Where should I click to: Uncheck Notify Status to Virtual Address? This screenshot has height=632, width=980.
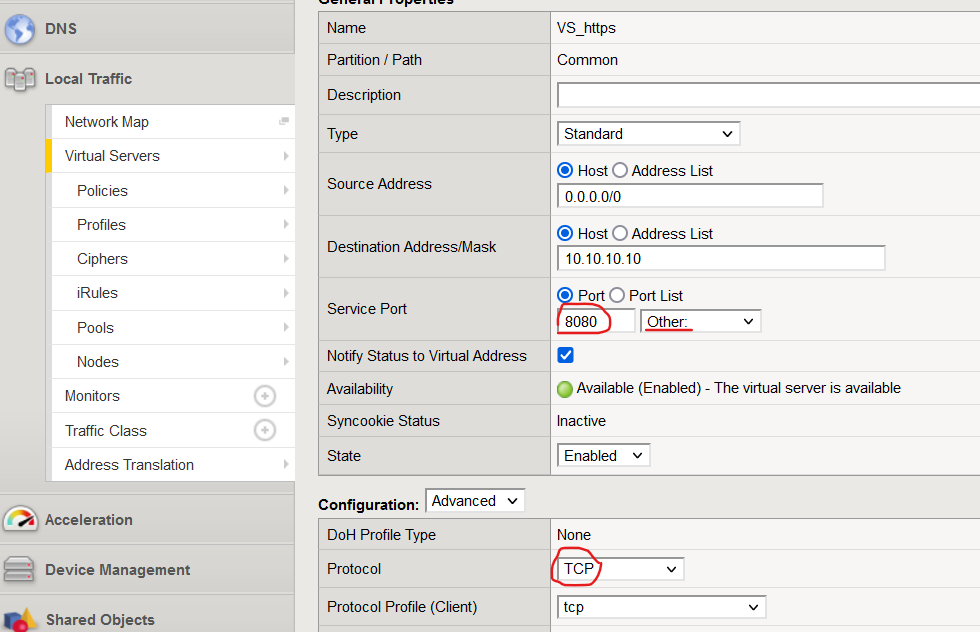coord(566,355)
